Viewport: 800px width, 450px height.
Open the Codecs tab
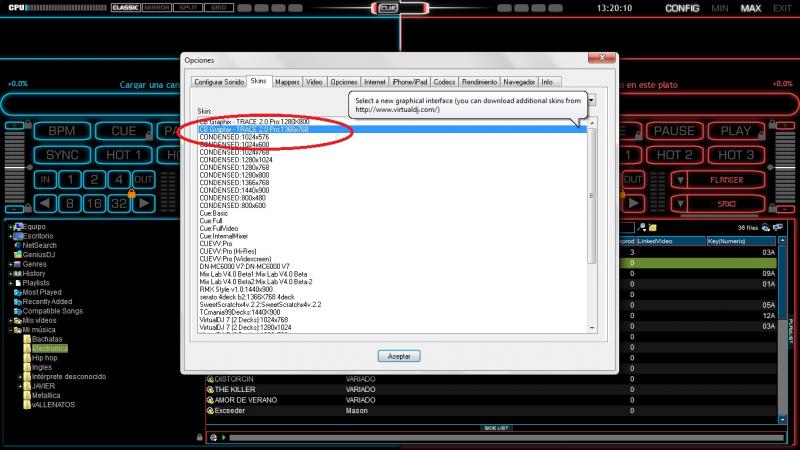pyautogui.click(x=444, y=82)
